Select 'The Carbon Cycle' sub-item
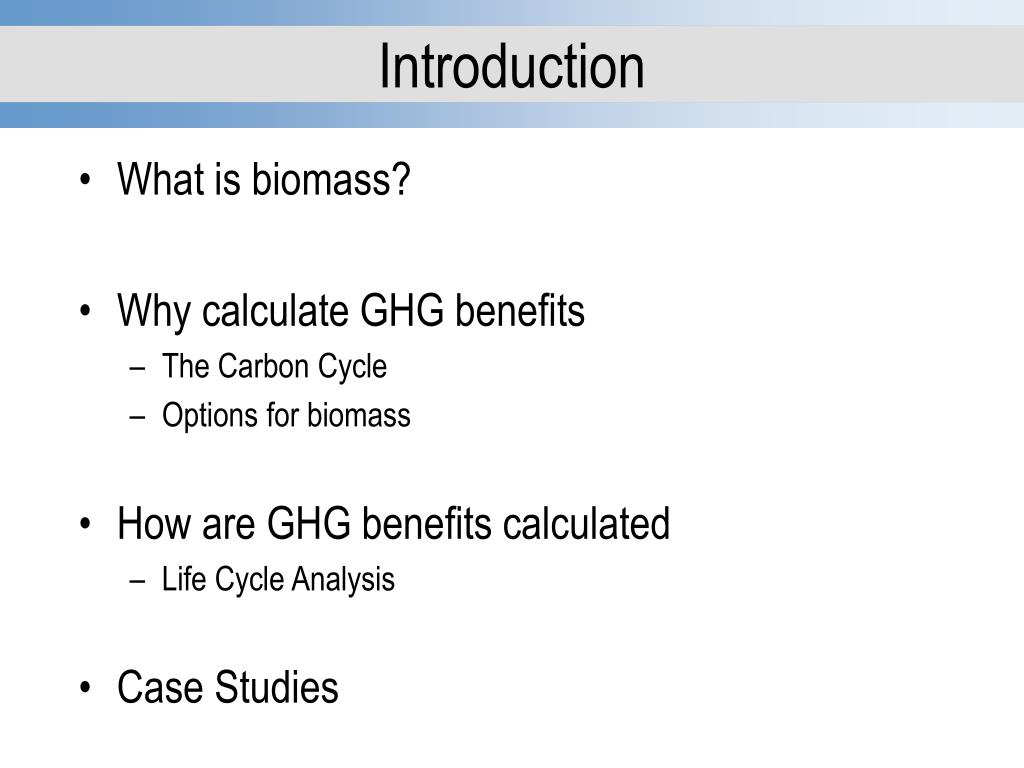 (274, 366)
